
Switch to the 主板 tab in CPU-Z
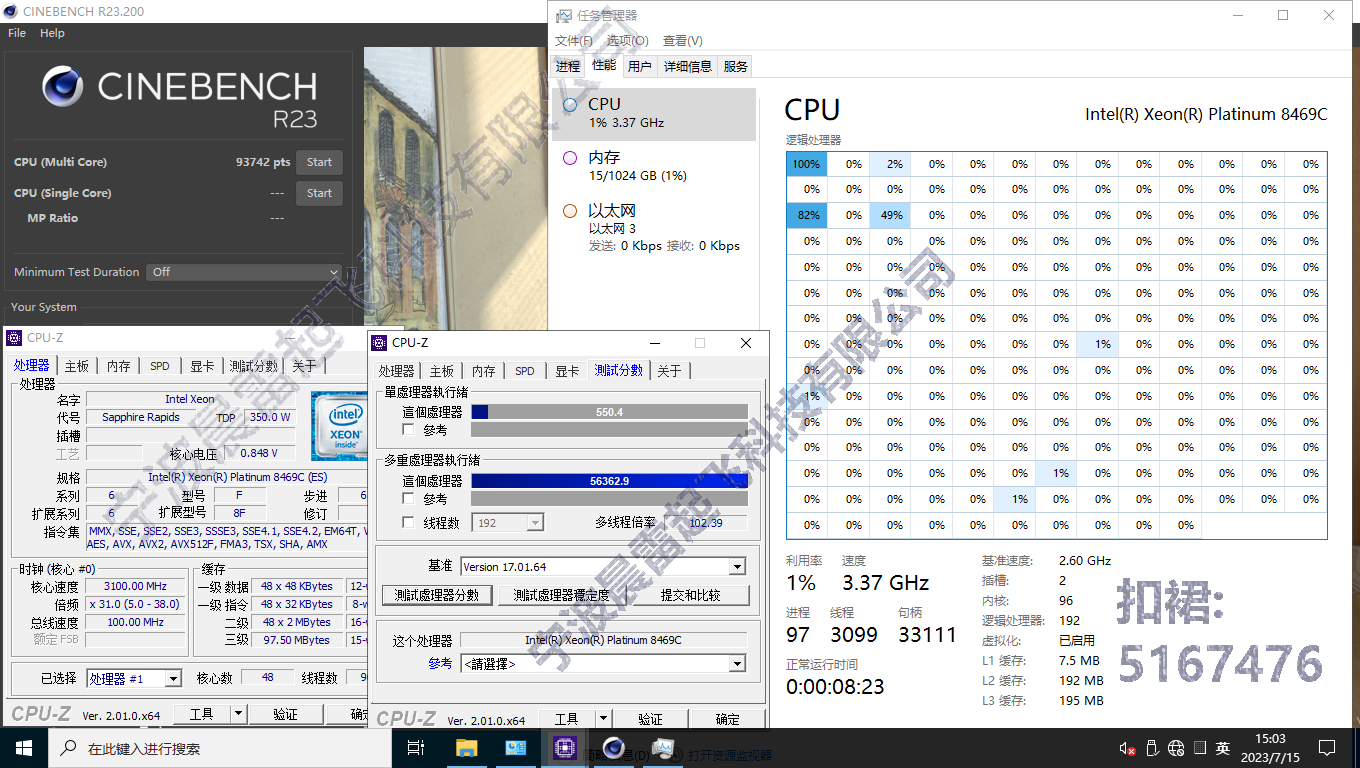point(441,369)
